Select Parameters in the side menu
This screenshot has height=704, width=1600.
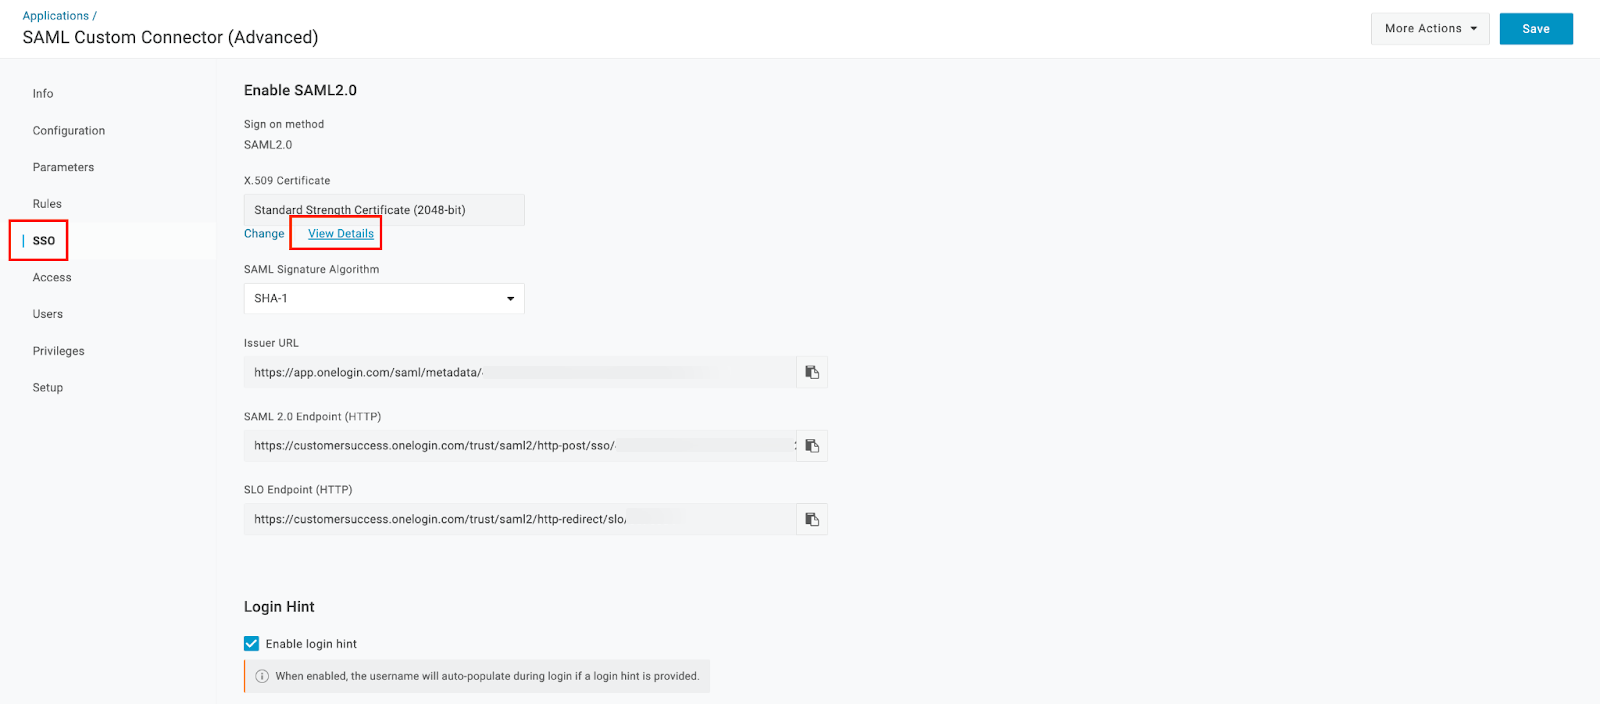tap(63, 167)
